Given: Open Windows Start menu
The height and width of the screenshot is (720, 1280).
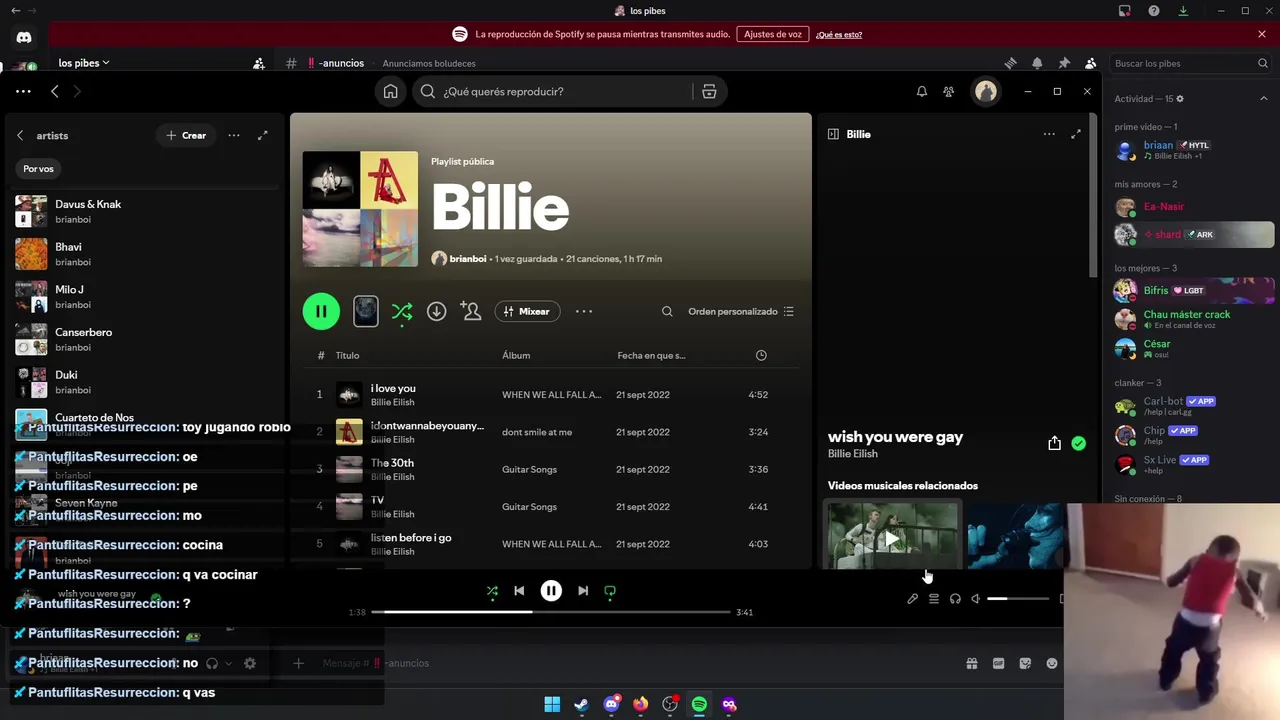Looking at the screenshot, I should pos(552,704).
